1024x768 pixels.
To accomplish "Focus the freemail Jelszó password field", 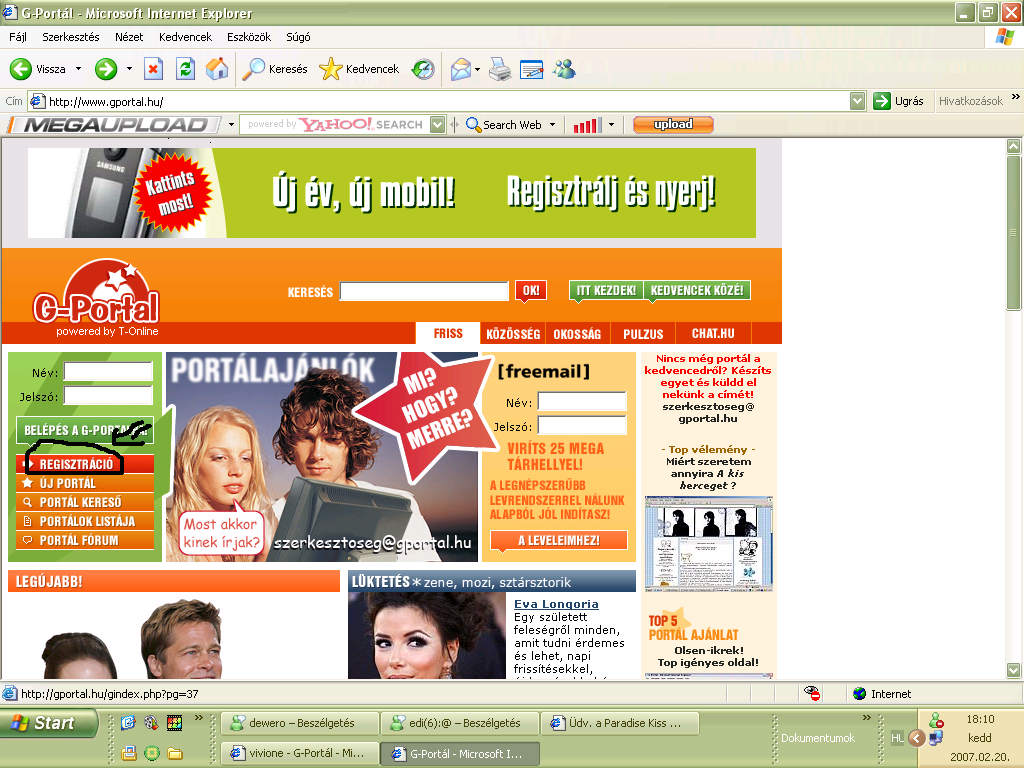I will (582, 425).
